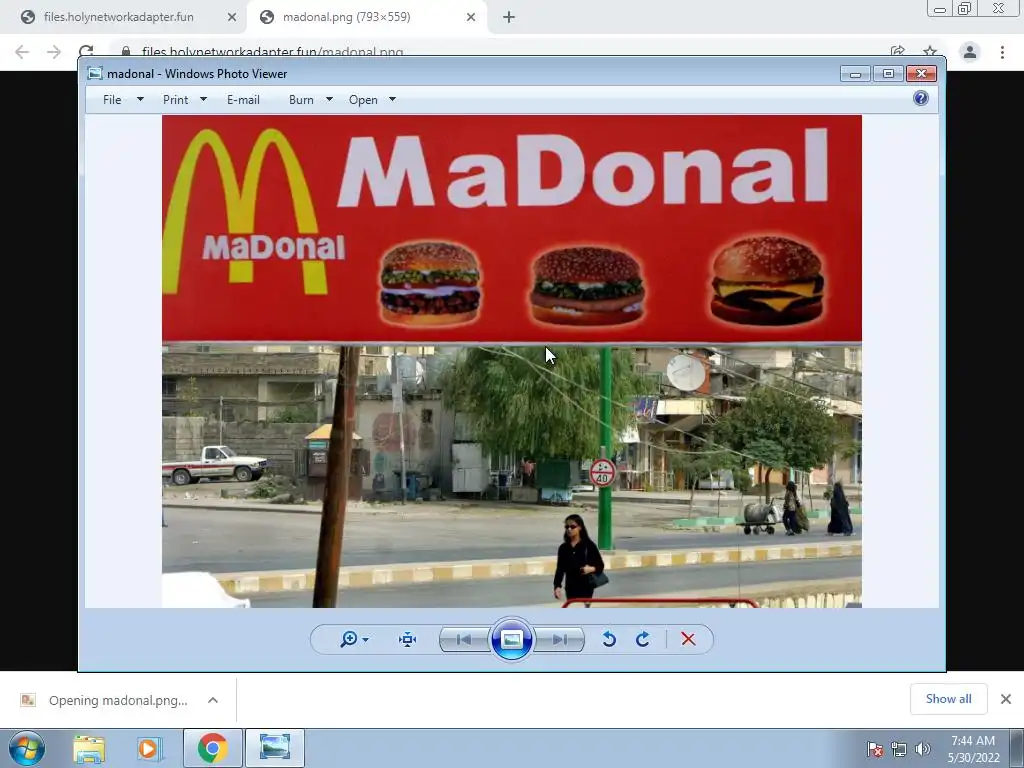Expand the zoom slider dropdown arrow
This screenshot has height=768, width=1024.
(x=366, y=639)
